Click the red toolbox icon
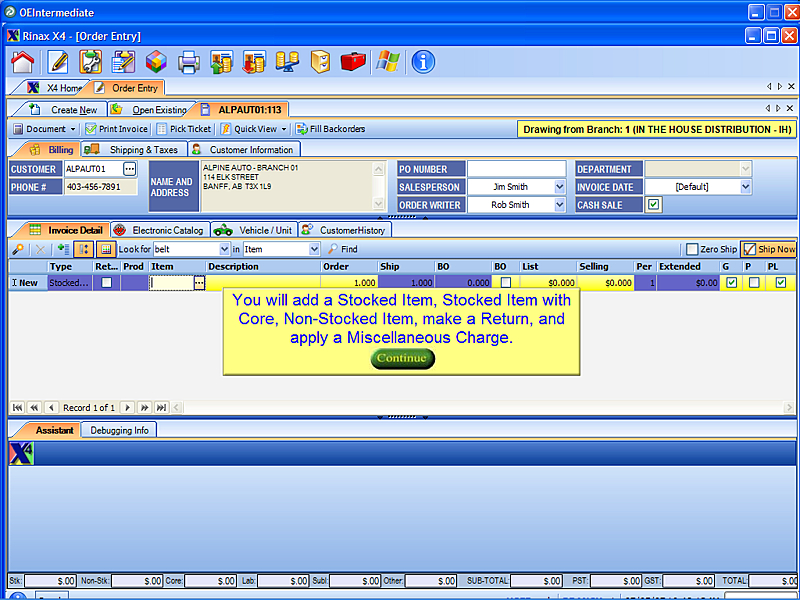The image size is (800, 600). point(353,62)
